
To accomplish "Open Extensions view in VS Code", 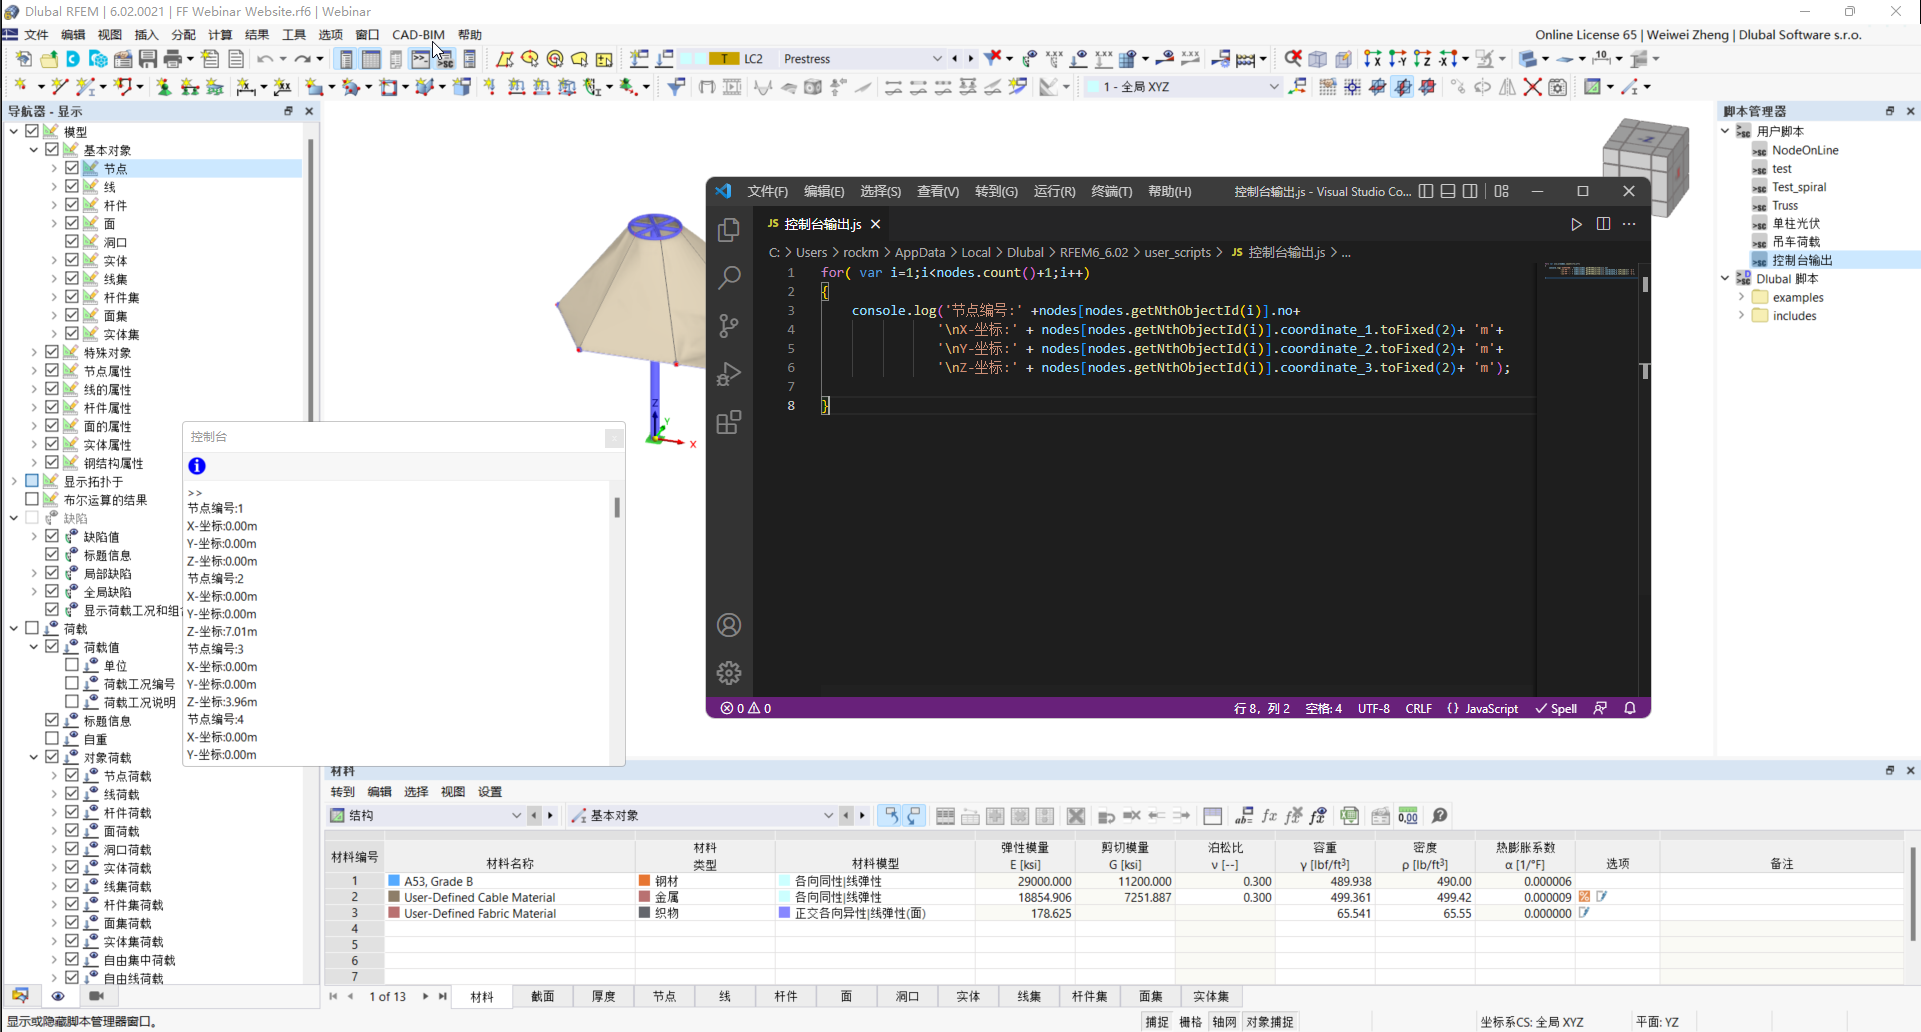I will coord(729,422).
